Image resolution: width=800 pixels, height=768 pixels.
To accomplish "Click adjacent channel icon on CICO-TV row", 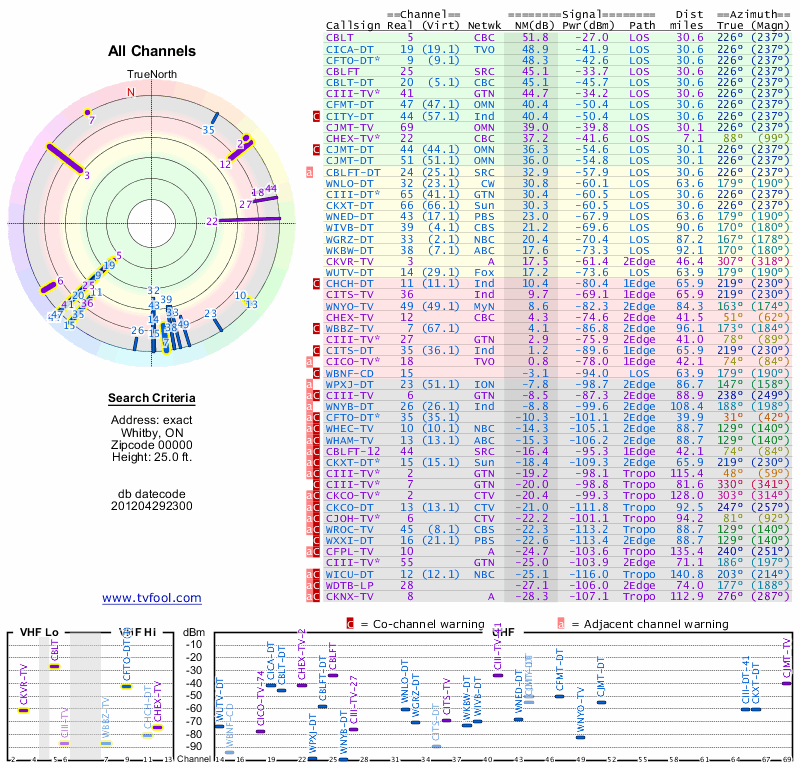I will (x=309, y=362).
